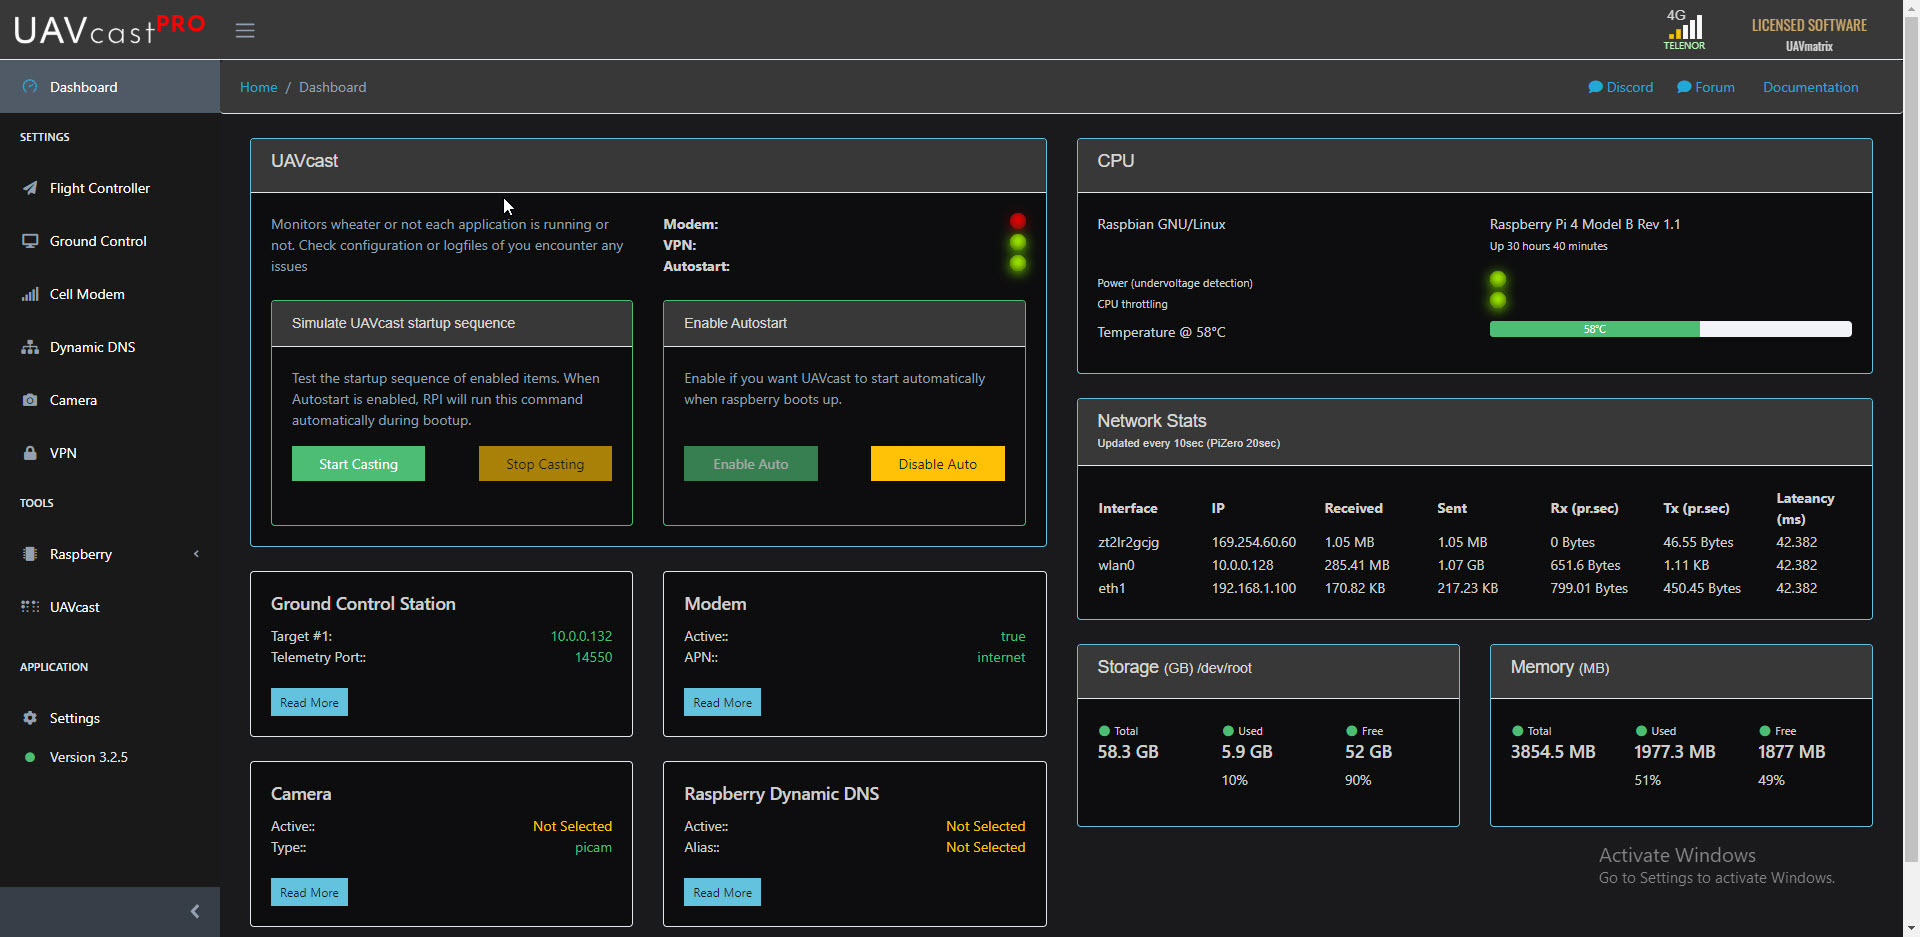Click the Cell Modem signal bars icon

[30, 294]
